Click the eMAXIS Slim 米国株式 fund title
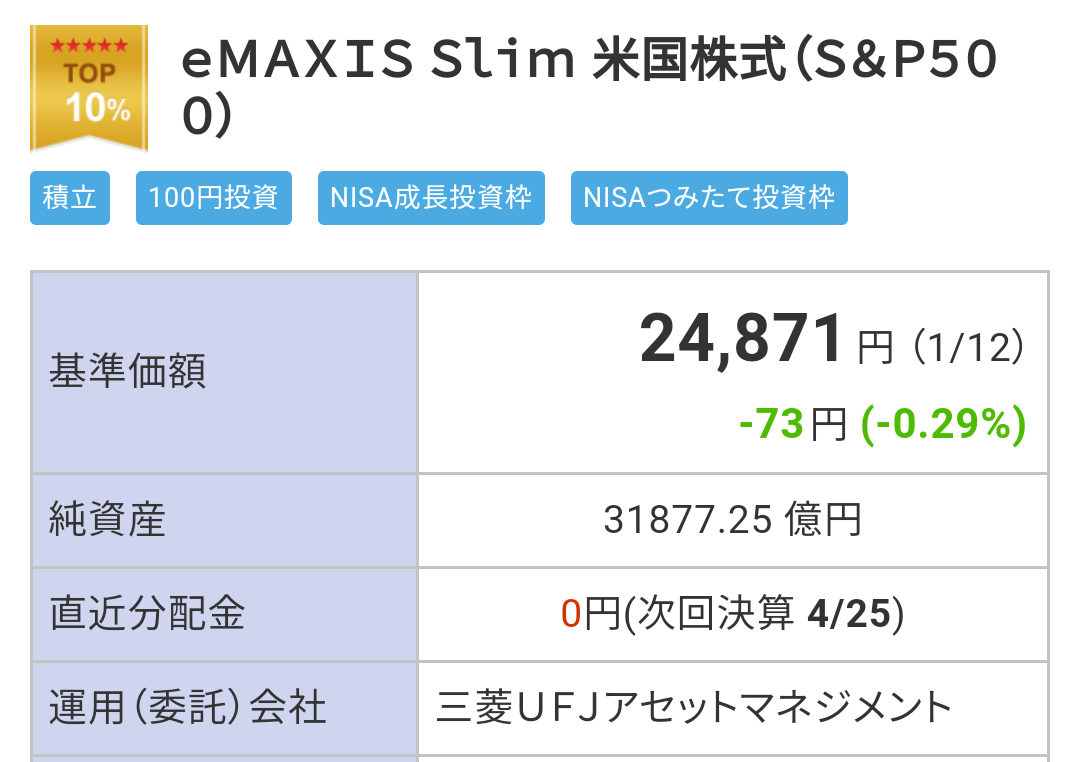This screenshot has width=1080, height=762. point(589,87)
